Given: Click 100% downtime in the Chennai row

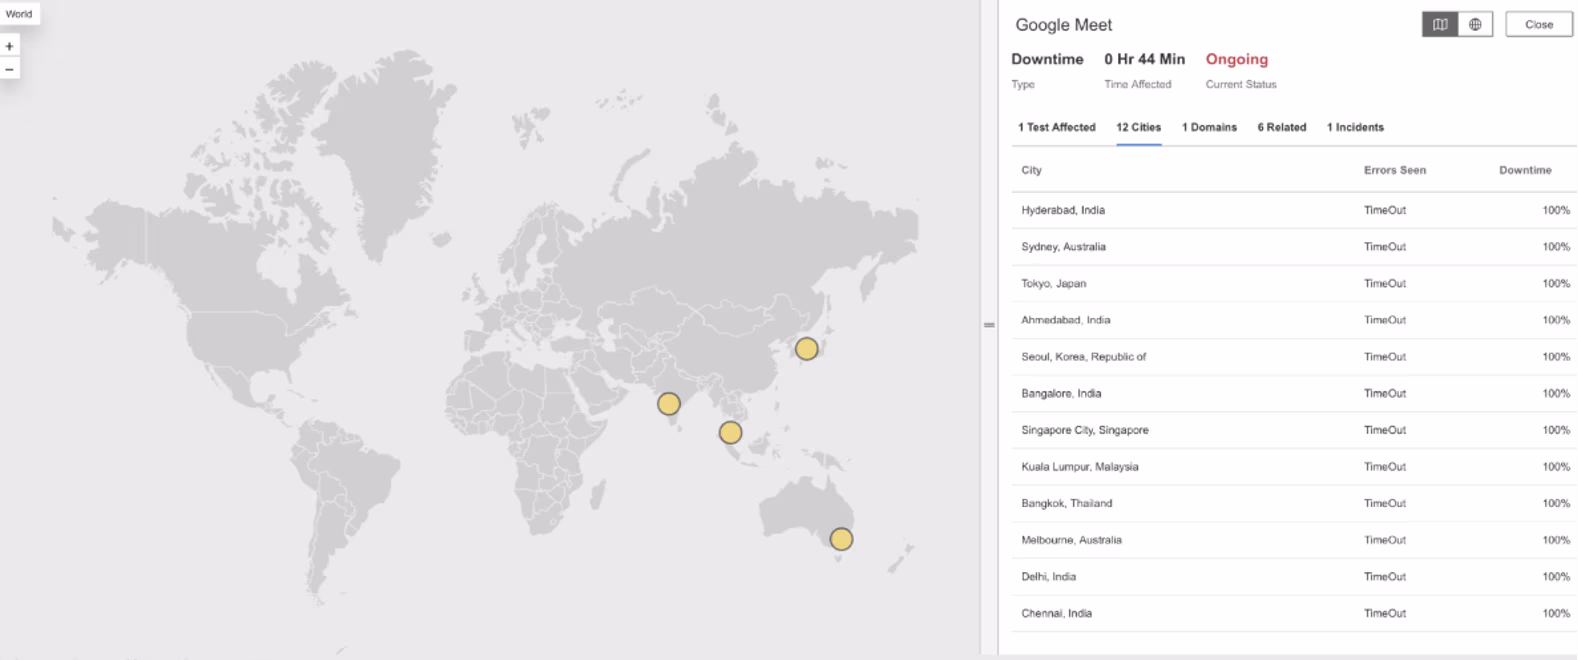Looking at the screenshot, I should click(1556, 614).
